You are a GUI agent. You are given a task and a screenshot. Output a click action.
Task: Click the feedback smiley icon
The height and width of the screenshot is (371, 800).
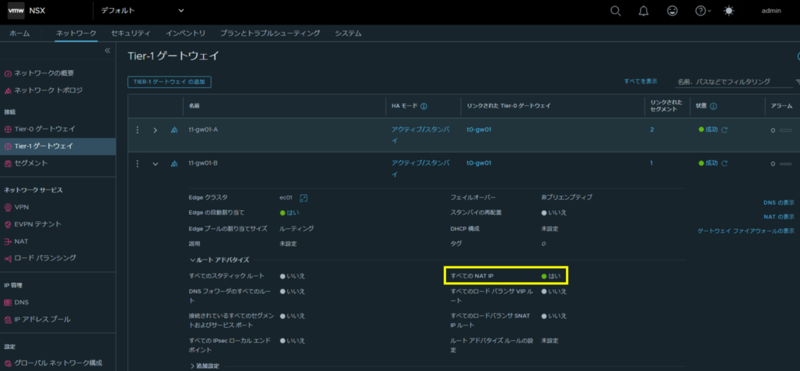coord(672,11)
